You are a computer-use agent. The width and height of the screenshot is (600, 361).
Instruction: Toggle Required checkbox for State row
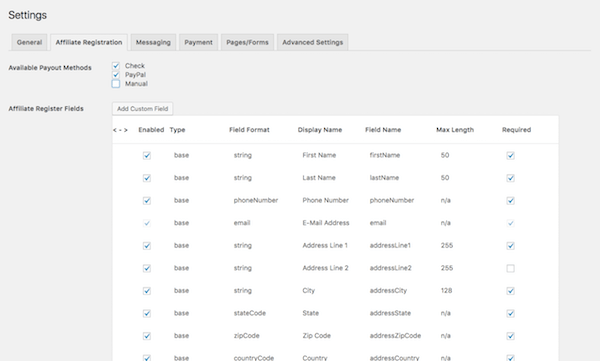click(510, 314)
